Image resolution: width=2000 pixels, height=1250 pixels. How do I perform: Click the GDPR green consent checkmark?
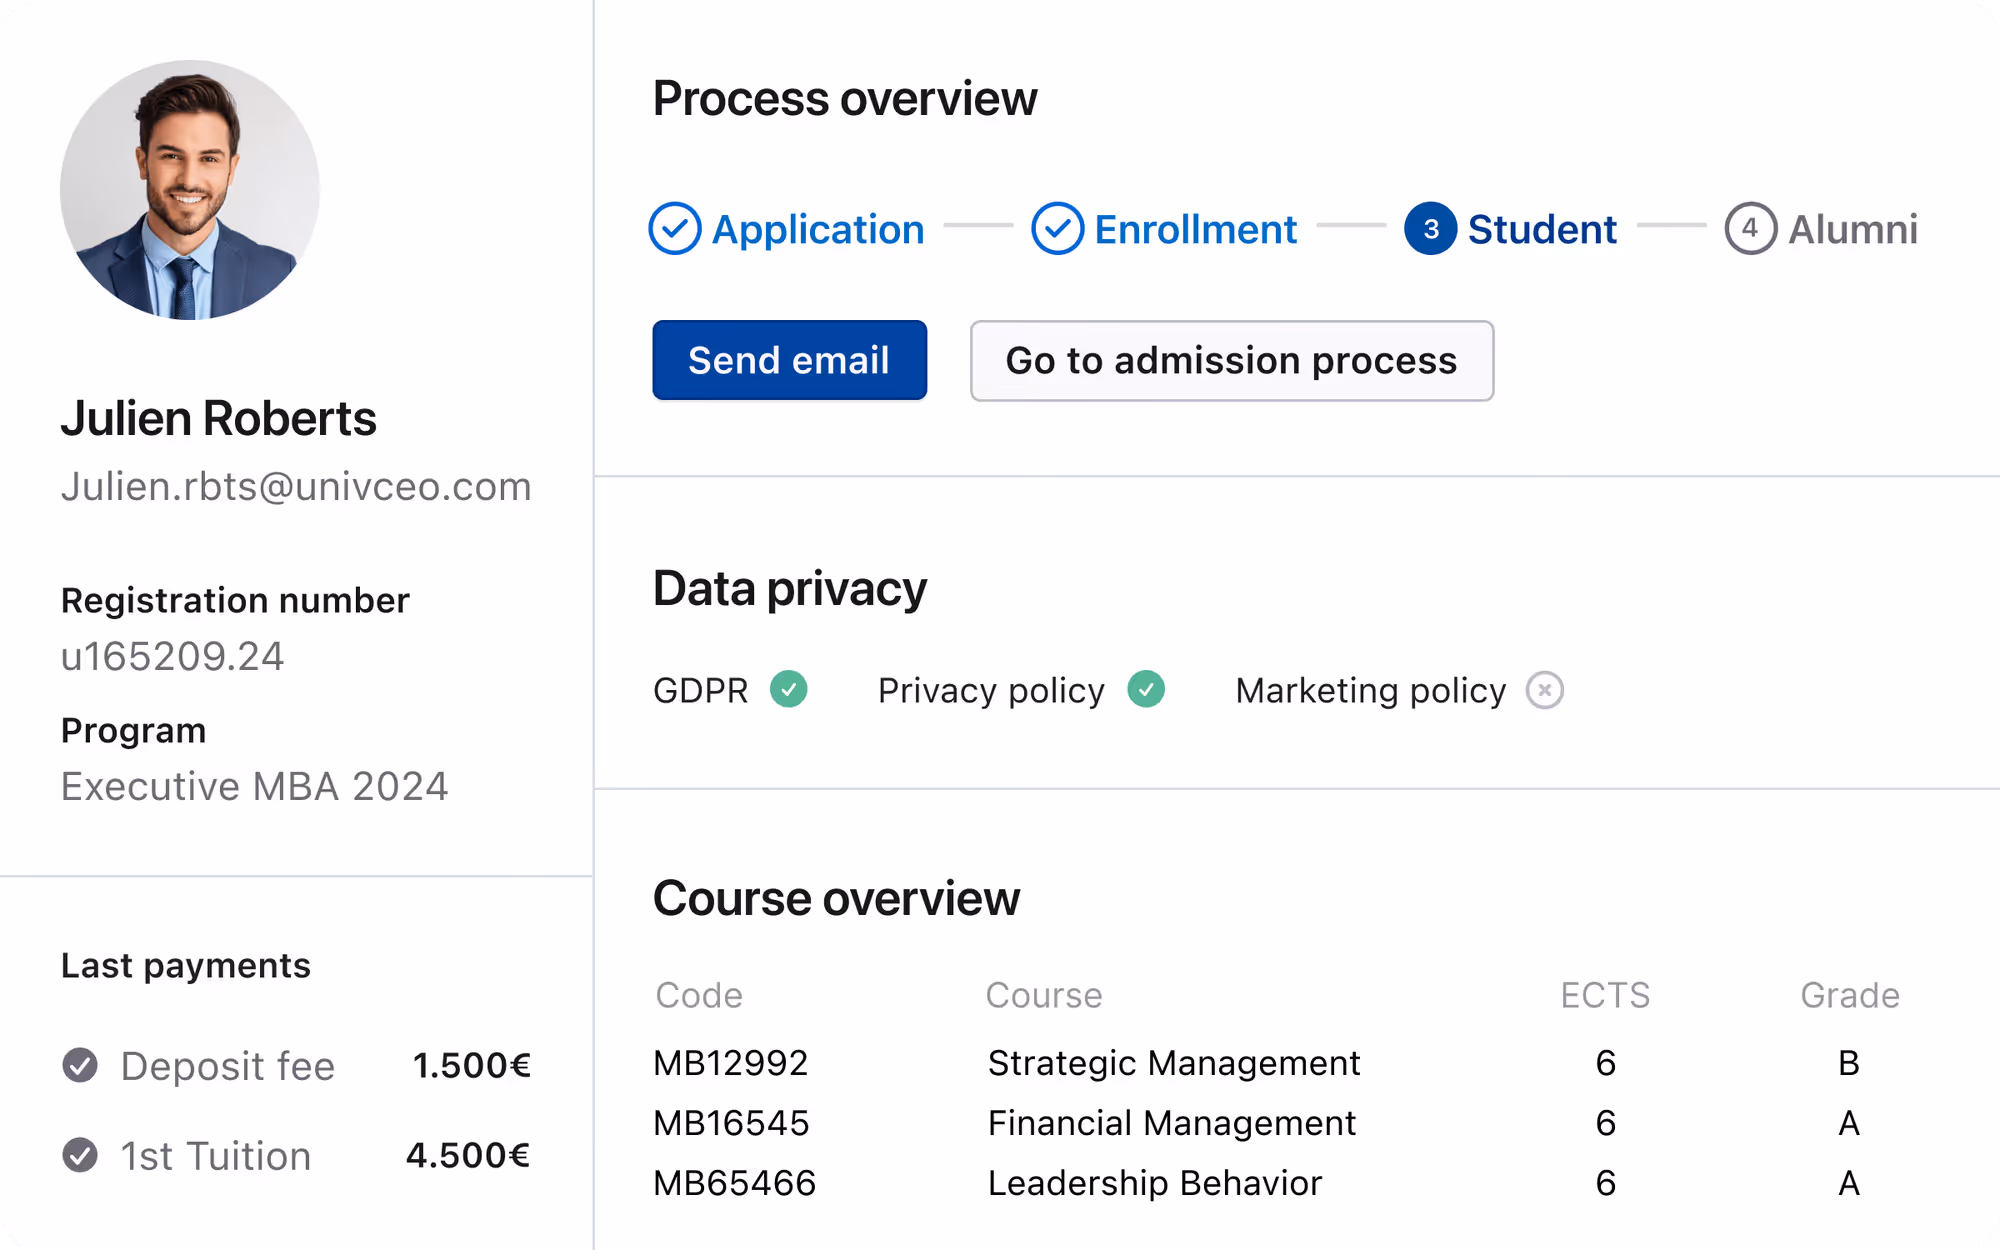tap(790, 689)
